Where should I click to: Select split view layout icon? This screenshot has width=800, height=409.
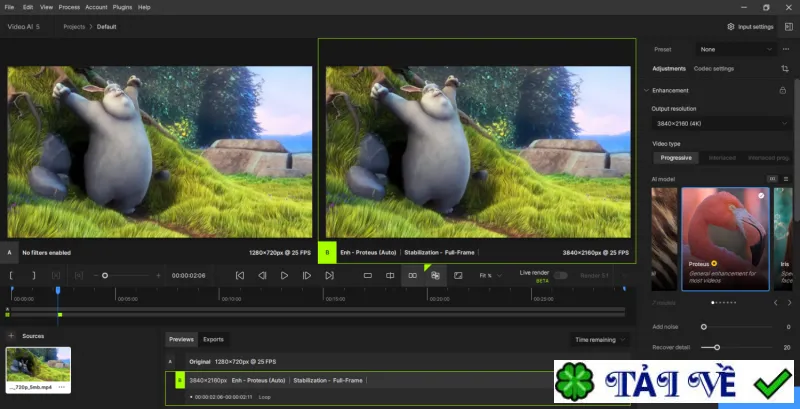(390, 275)
